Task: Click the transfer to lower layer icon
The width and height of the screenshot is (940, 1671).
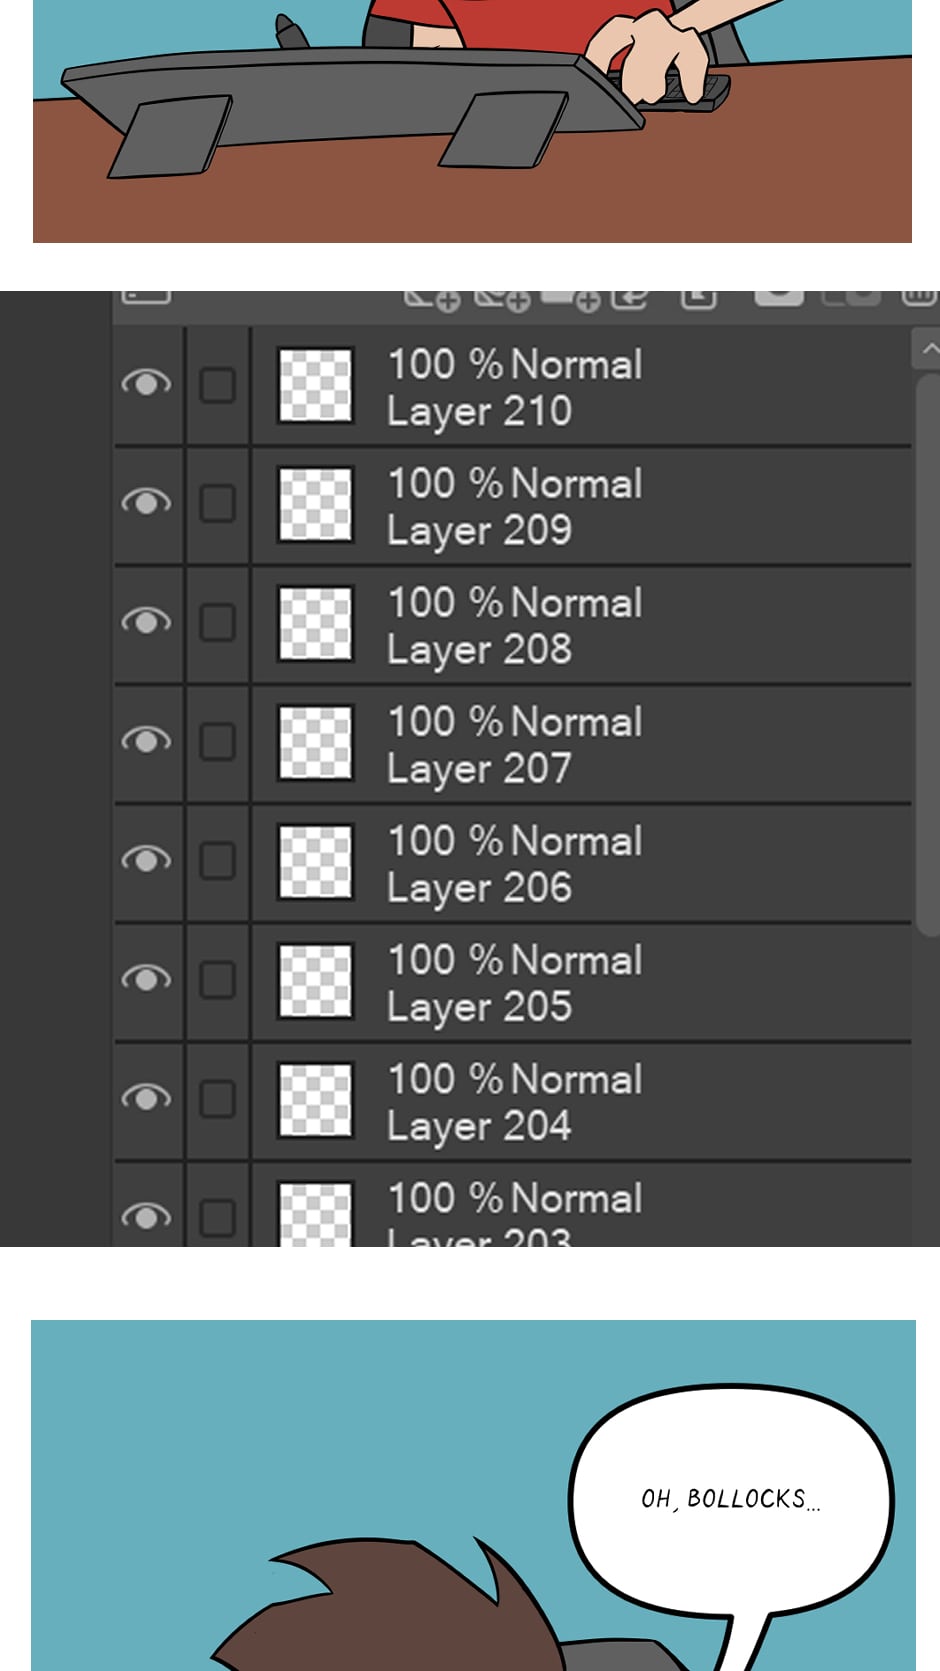Action: (x=629, y=298)
